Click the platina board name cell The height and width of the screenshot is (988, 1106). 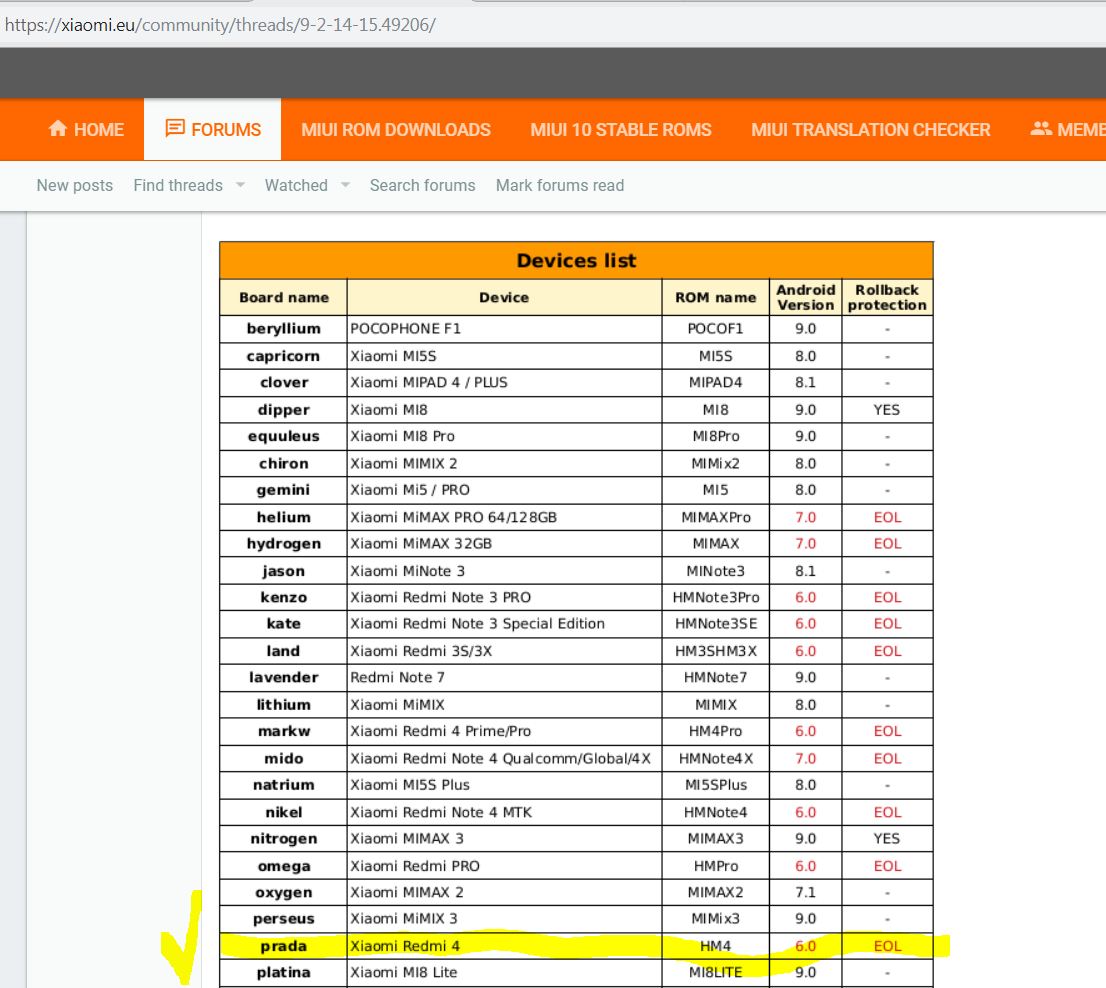[284, 972]
